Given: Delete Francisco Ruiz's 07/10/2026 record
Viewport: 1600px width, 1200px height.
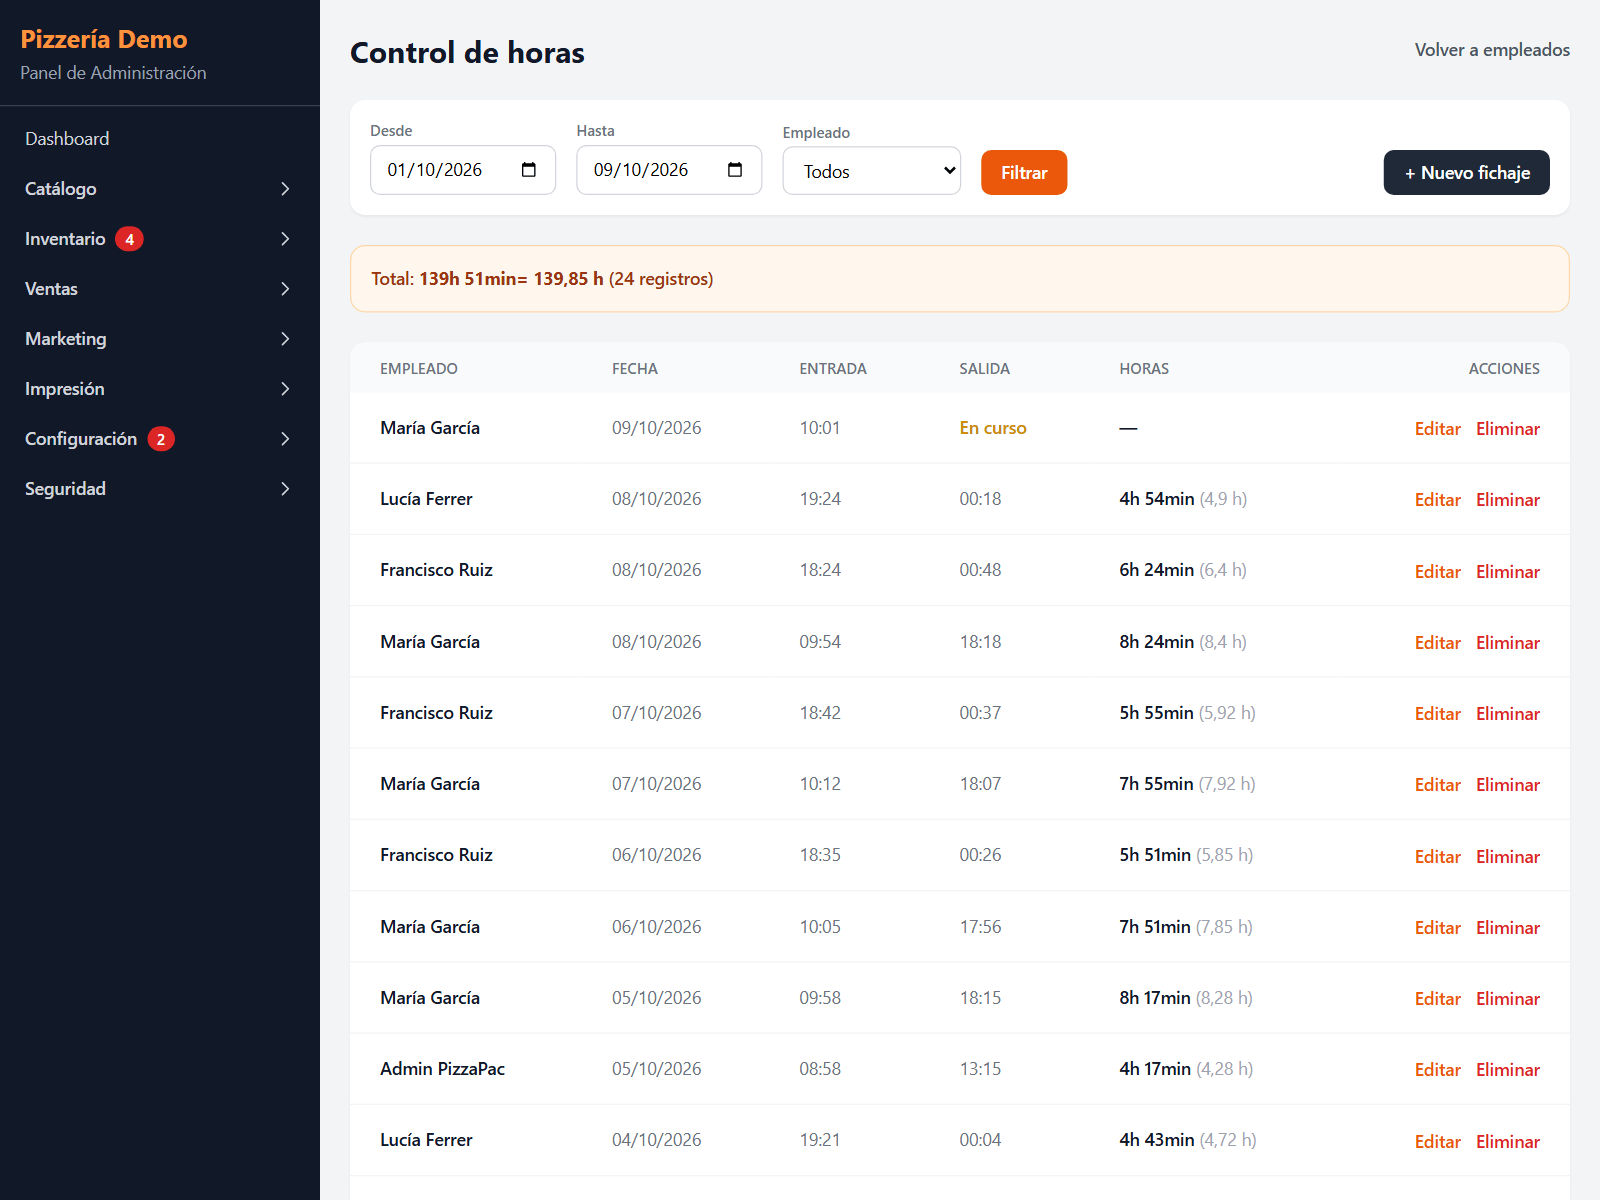Looking at the screenshot, I should (x=1507, y=714).
